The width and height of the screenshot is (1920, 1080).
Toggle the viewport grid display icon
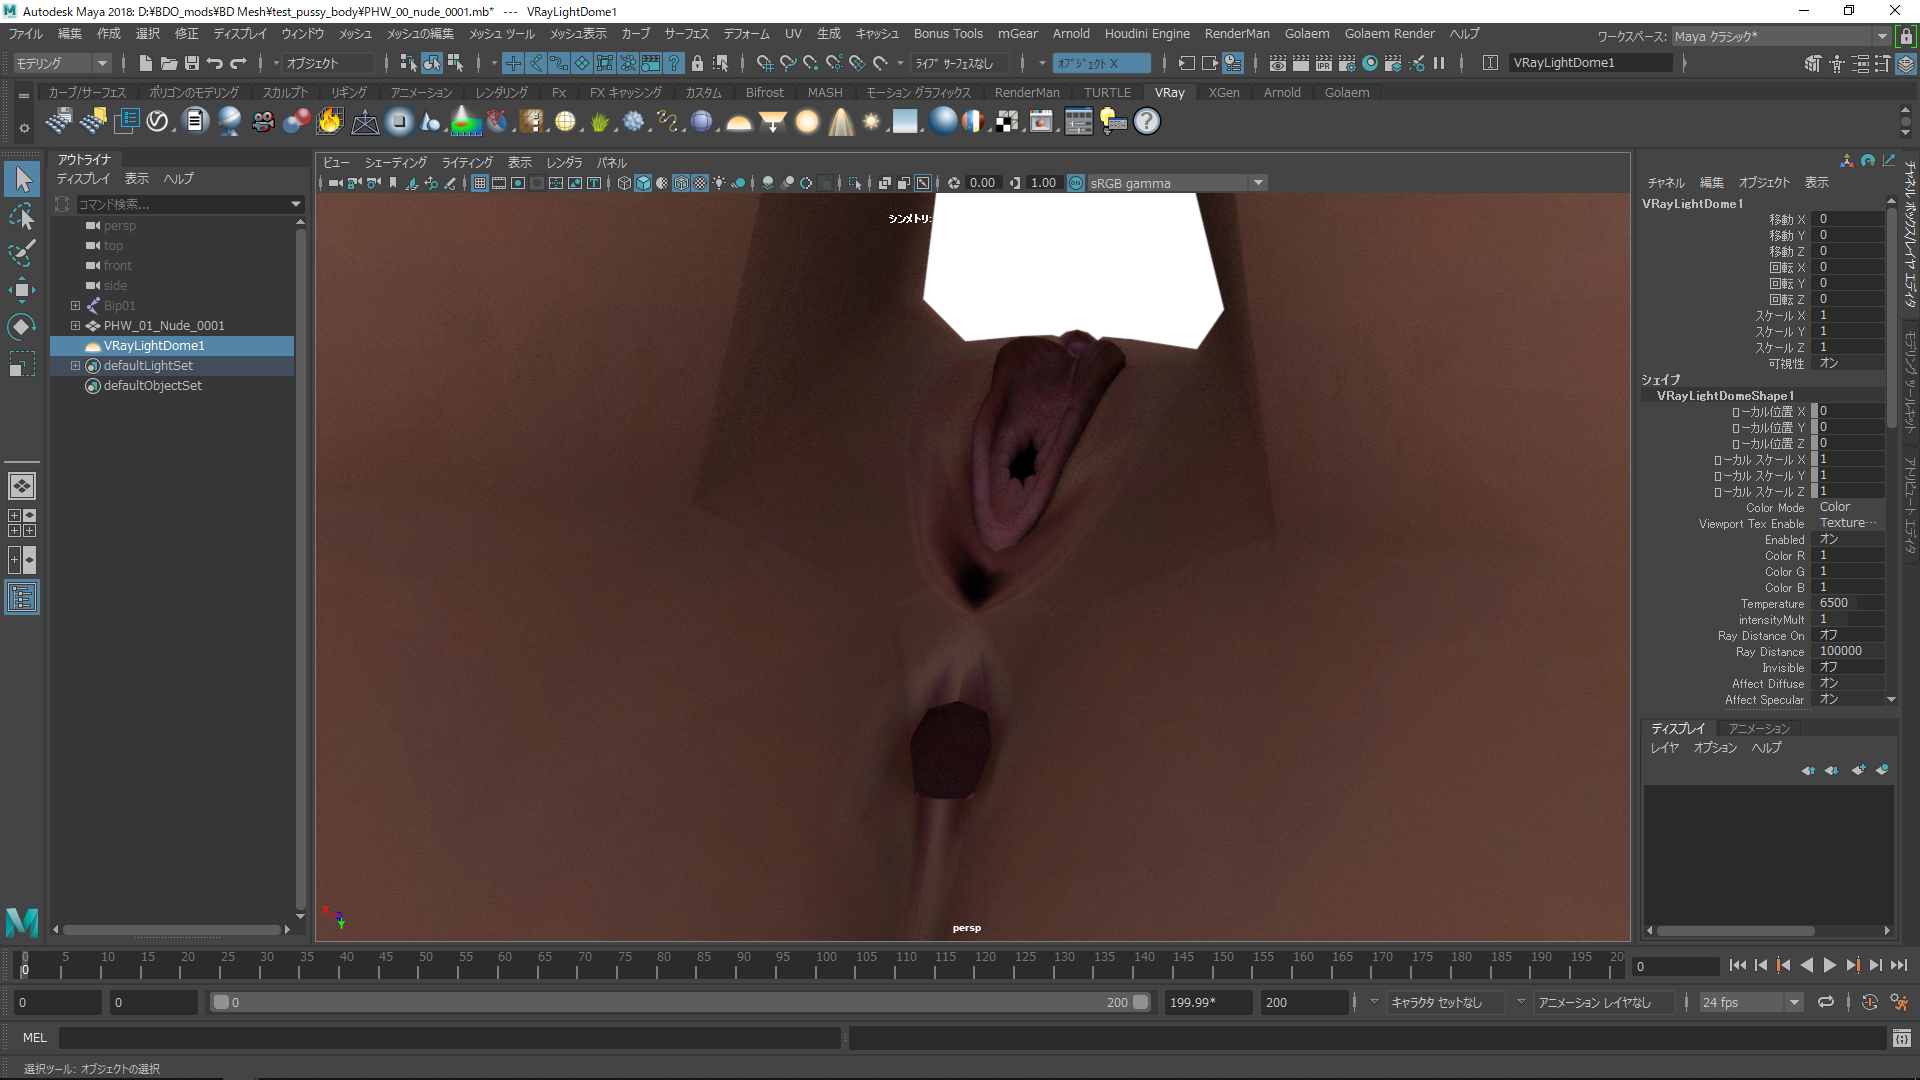[x=480, y=183]
